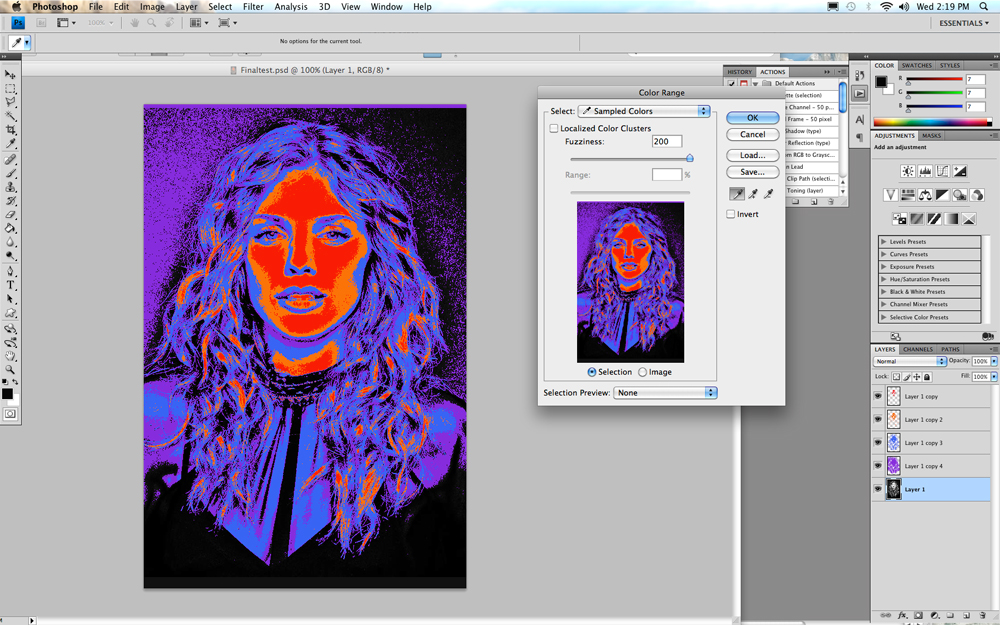This screenshot has height=625, width=1000.
Task: Select the Brush tool
Action: coord(10,173)
